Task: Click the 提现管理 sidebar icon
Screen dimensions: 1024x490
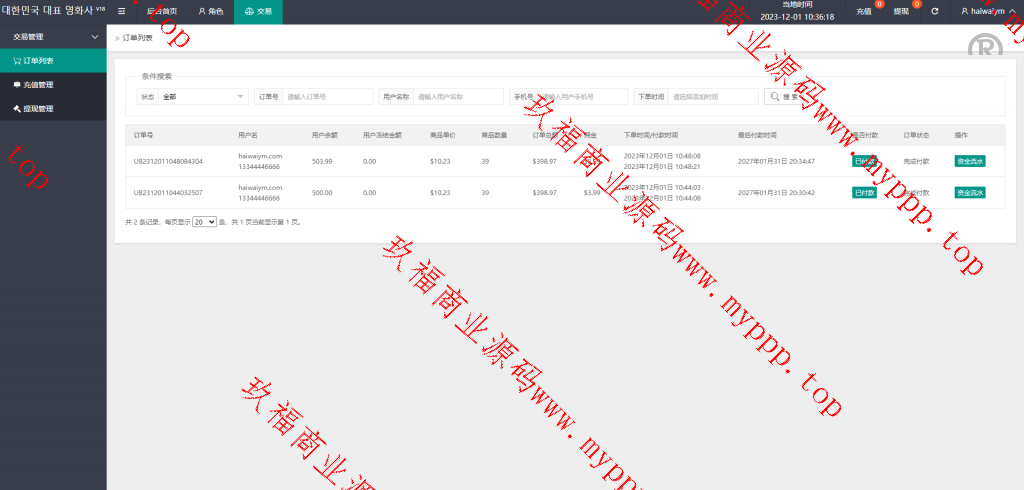Action: tap(17, 109)
